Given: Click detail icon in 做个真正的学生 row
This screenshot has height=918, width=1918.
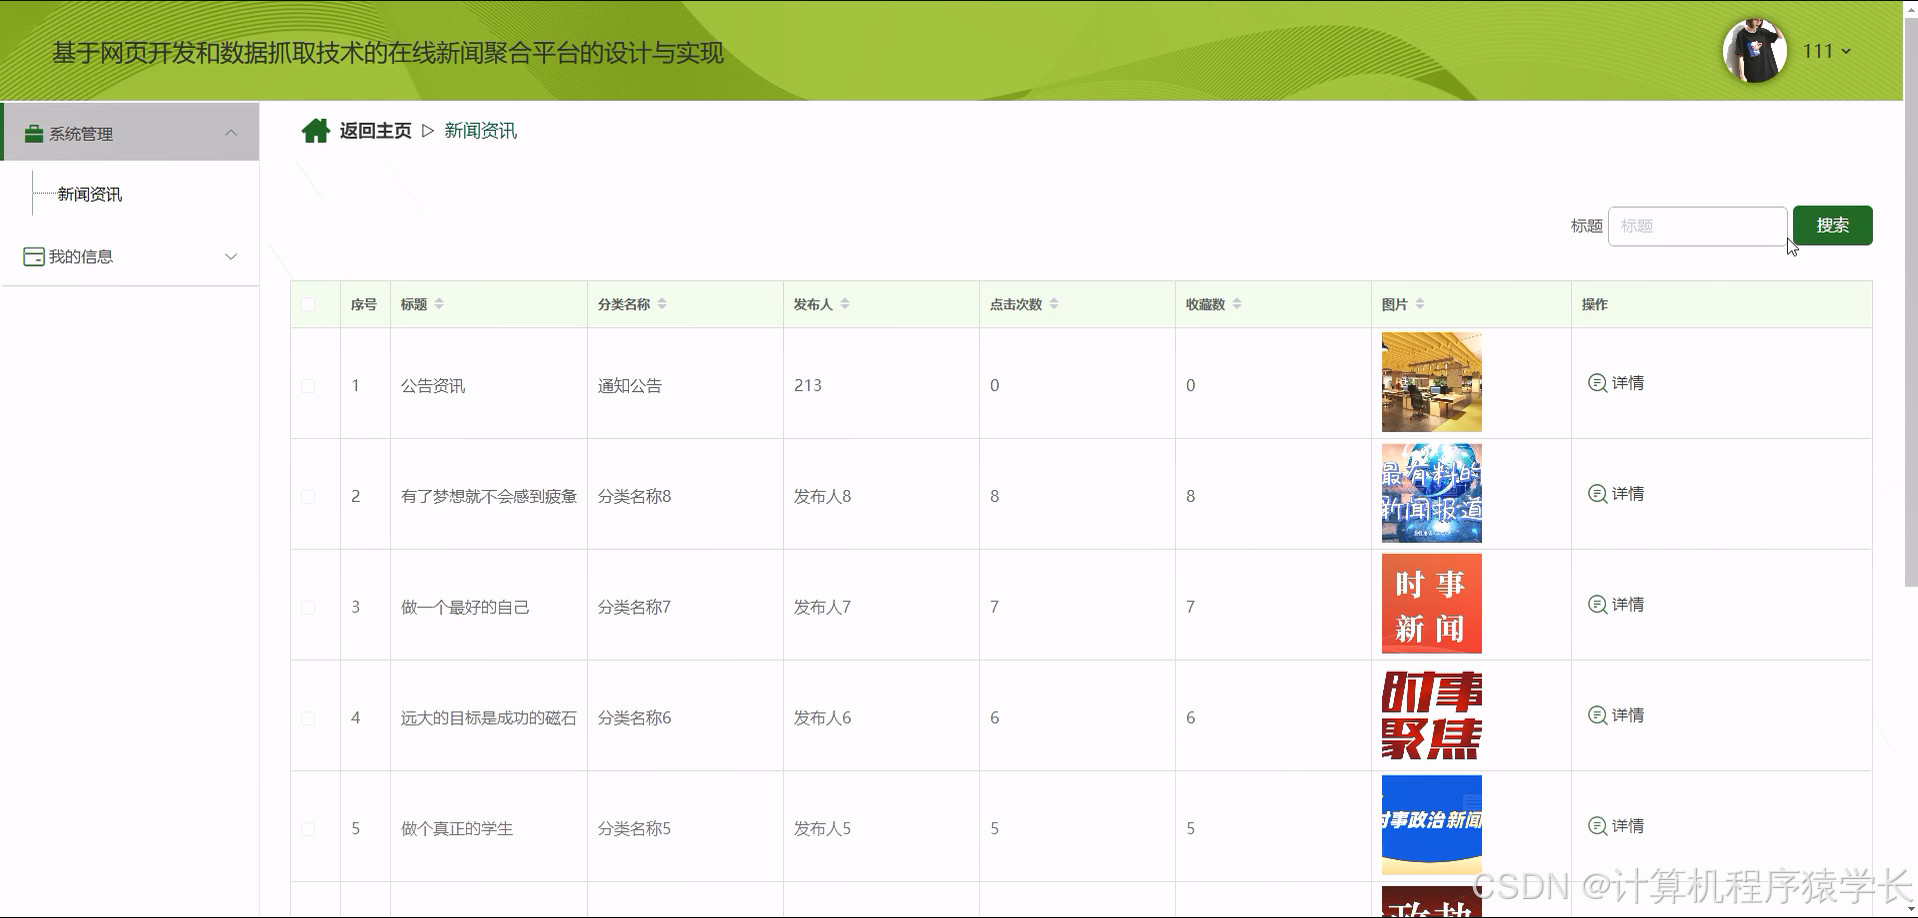Looking at the screenshot, I should click(1597, 826).
